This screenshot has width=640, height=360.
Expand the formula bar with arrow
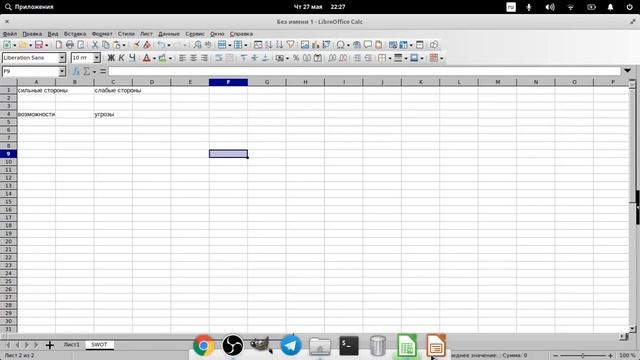627,71
